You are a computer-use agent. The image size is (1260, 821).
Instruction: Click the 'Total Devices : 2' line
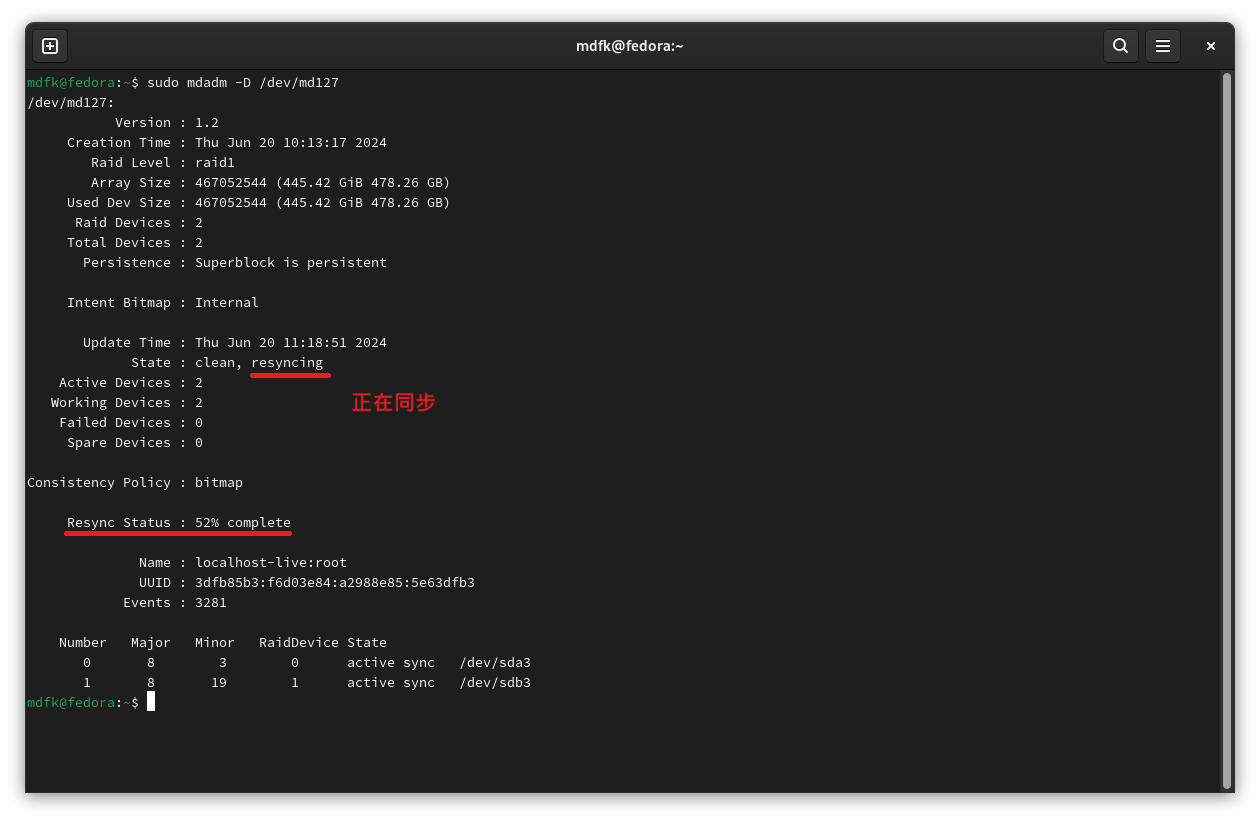pyautogui.click(x=135, y=242)
